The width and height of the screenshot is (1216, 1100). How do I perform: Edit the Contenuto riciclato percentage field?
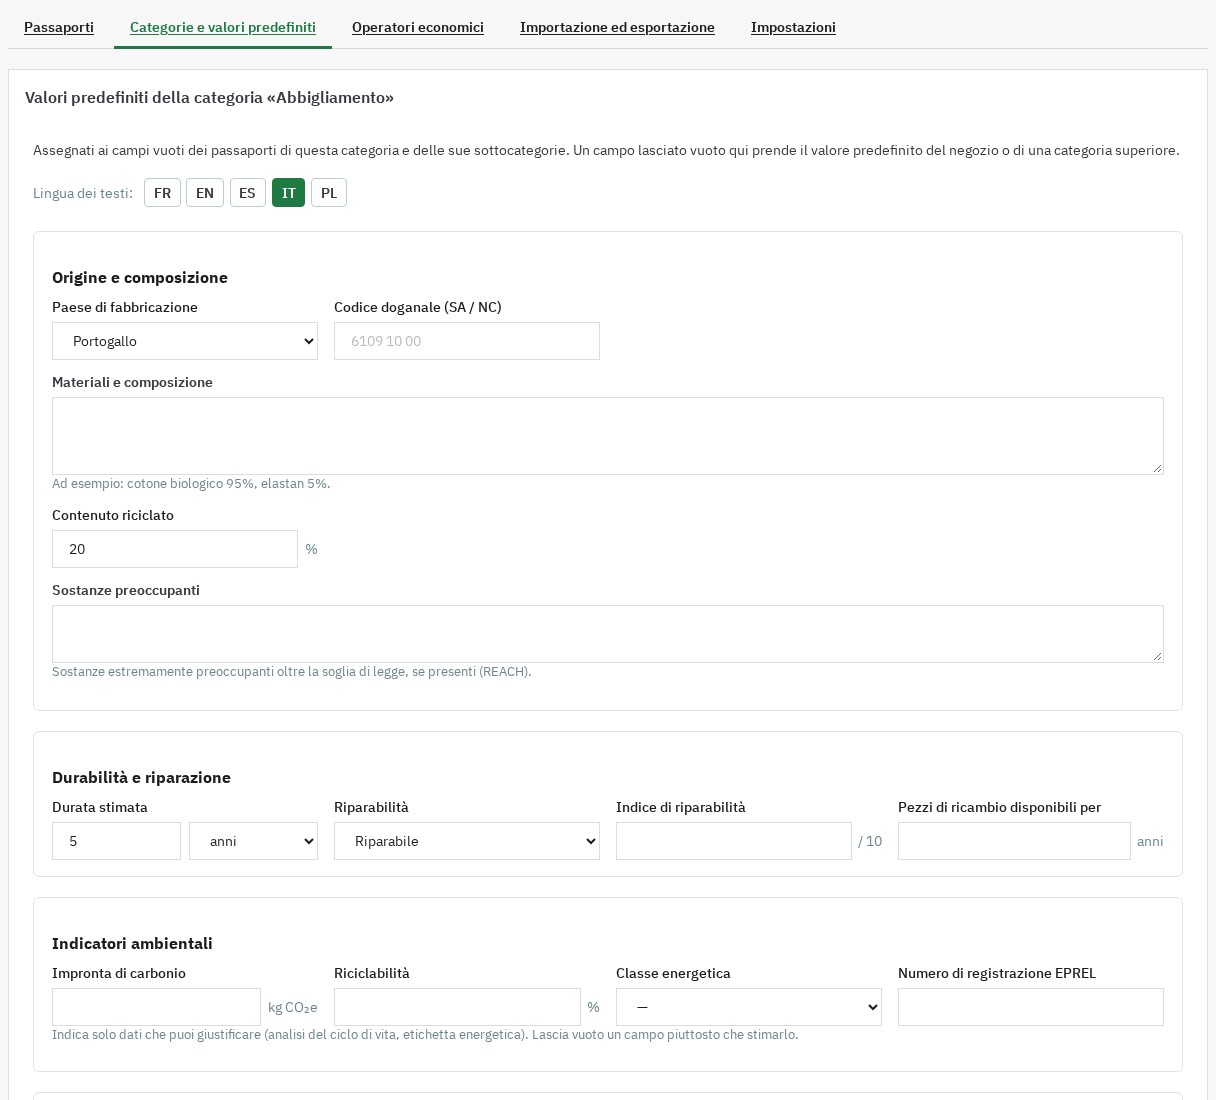point(175,549)
